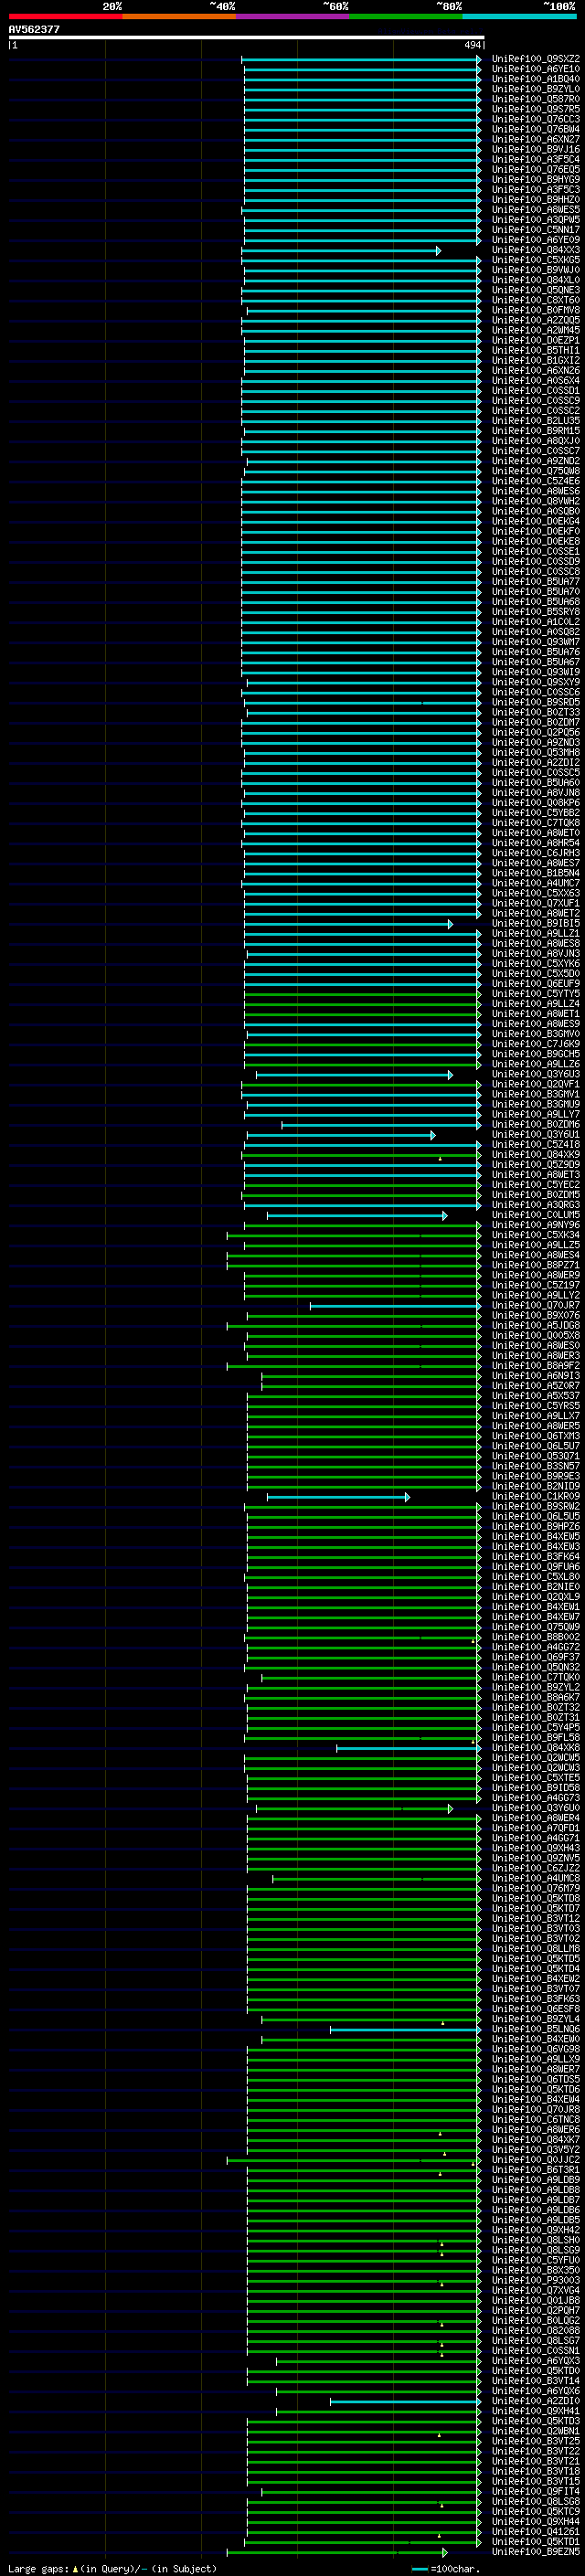Choose hit UniRef100_Q9S7R5
Viewport: 585px width, 2576px height.
[536, 109]
